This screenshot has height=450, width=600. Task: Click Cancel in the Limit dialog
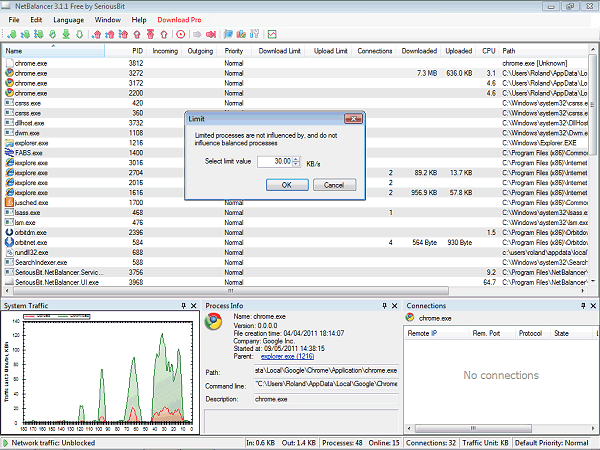334,185
